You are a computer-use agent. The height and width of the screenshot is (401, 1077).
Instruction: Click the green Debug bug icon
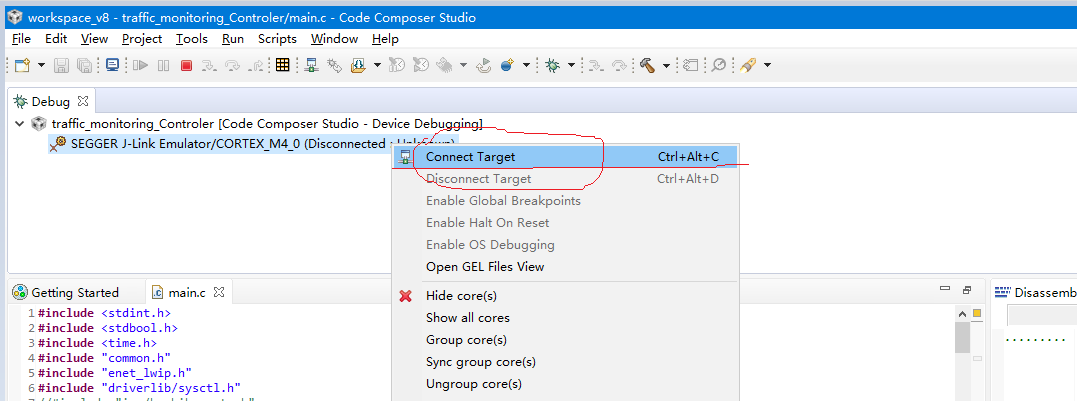click(x=552, y=65)
